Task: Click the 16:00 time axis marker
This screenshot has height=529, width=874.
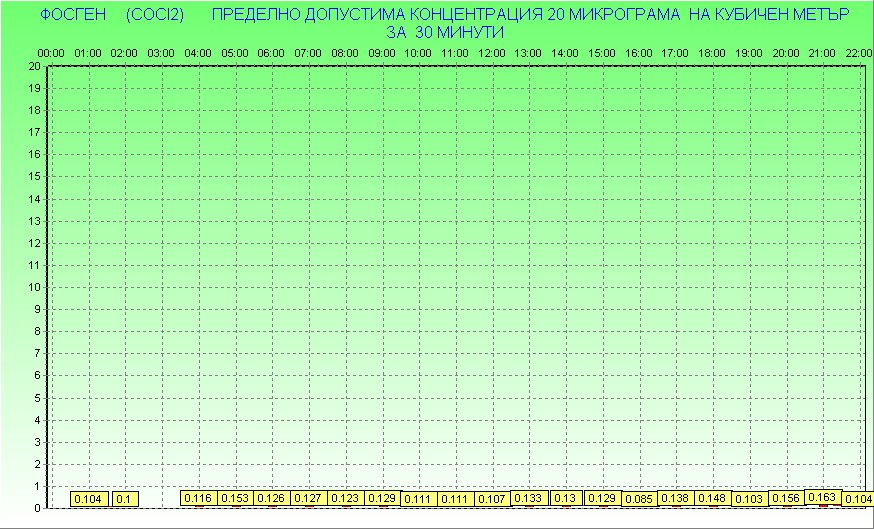Action: tap(638, 52)
